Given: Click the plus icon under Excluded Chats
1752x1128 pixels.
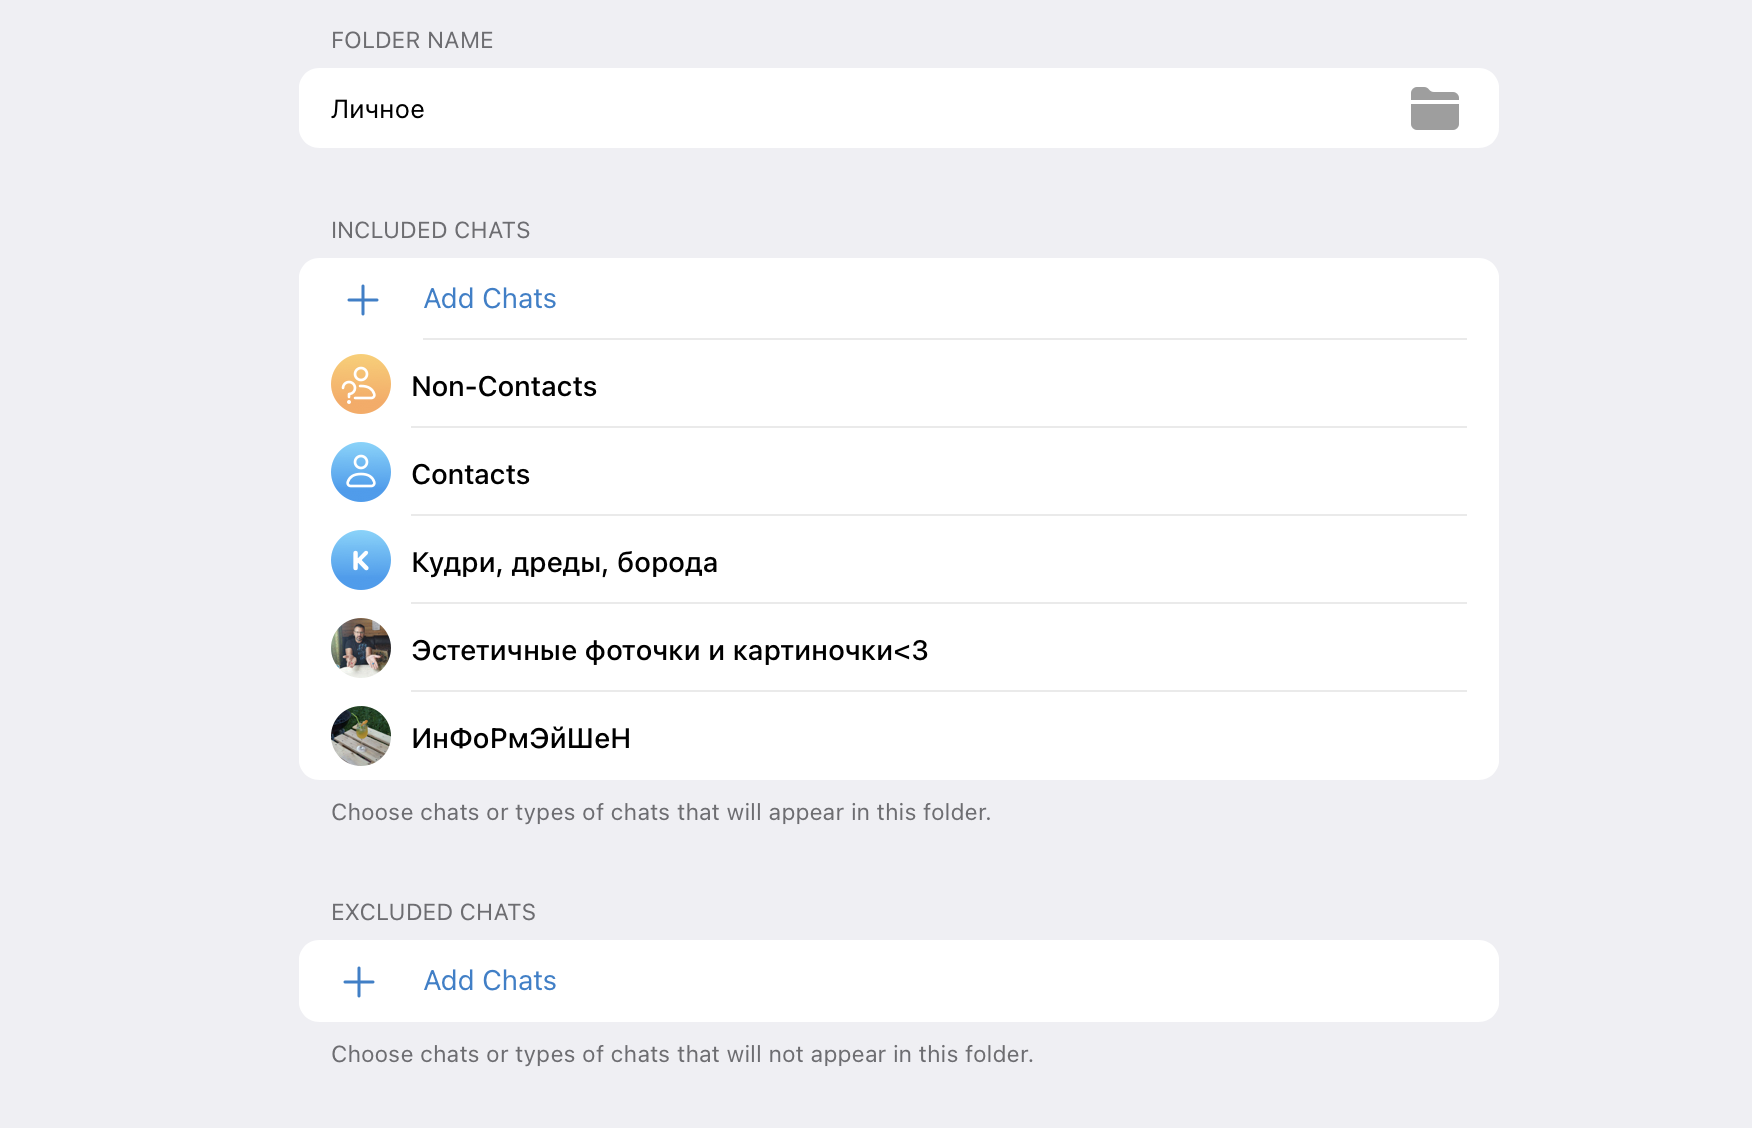Looking at the screenshot, I should [x=359, y=981].
